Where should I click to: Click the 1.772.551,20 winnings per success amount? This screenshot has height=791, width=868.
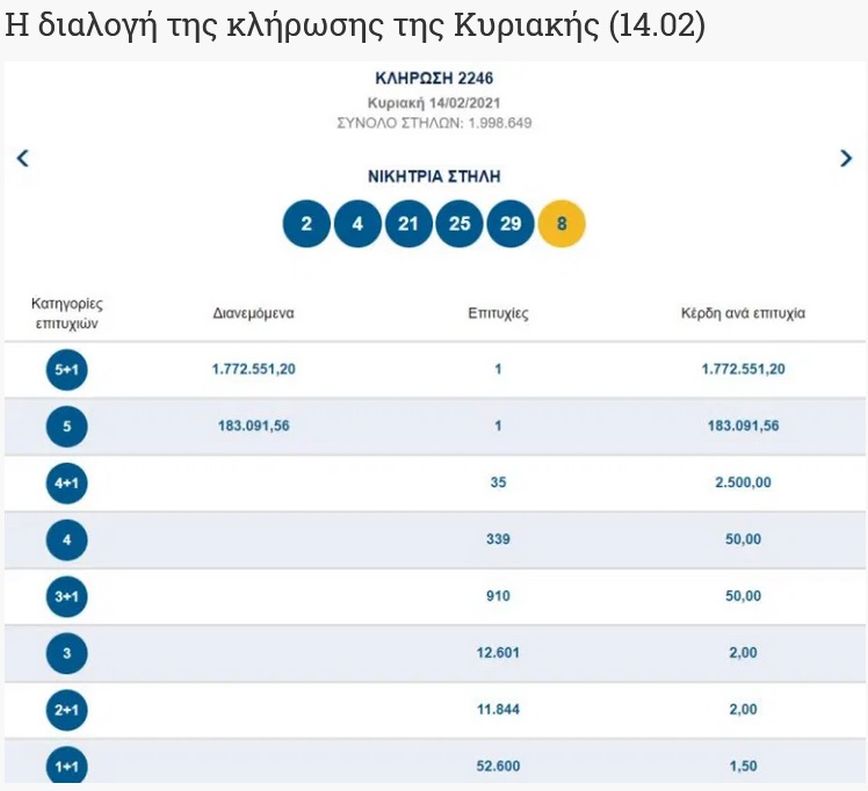click(x=743, y=369)
